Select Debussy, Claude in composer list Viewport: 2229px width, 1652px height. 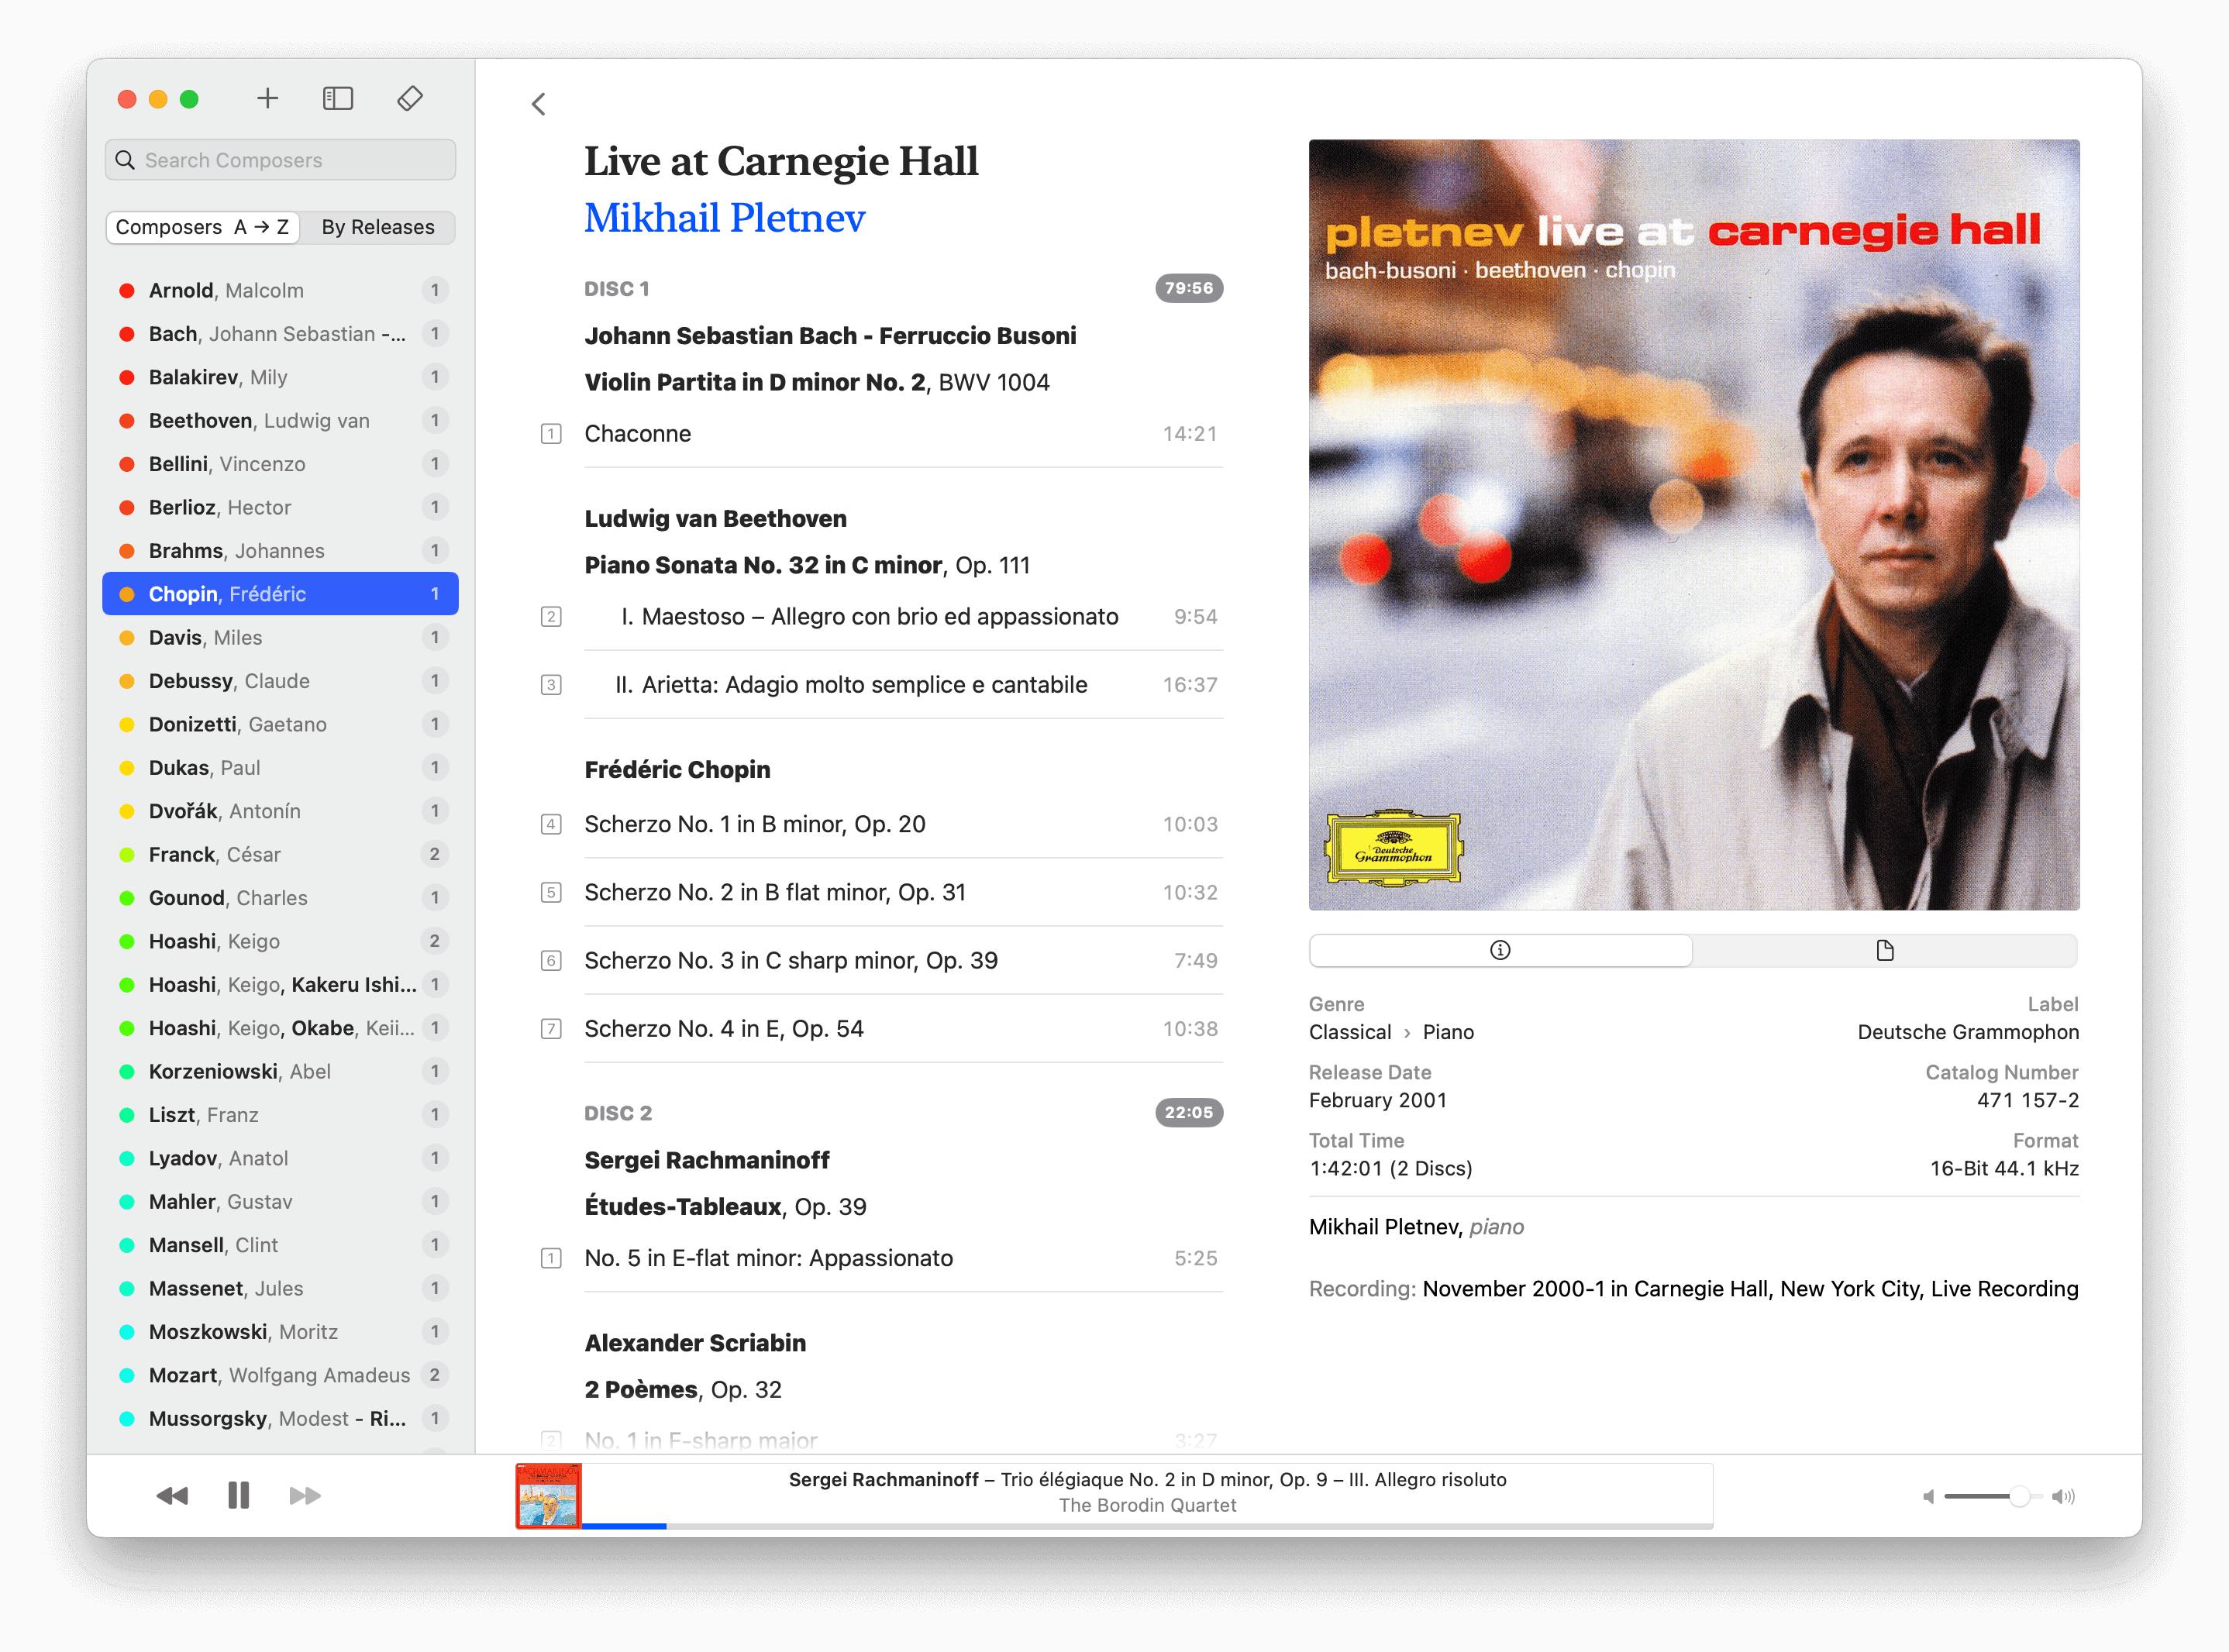(229, 681)
